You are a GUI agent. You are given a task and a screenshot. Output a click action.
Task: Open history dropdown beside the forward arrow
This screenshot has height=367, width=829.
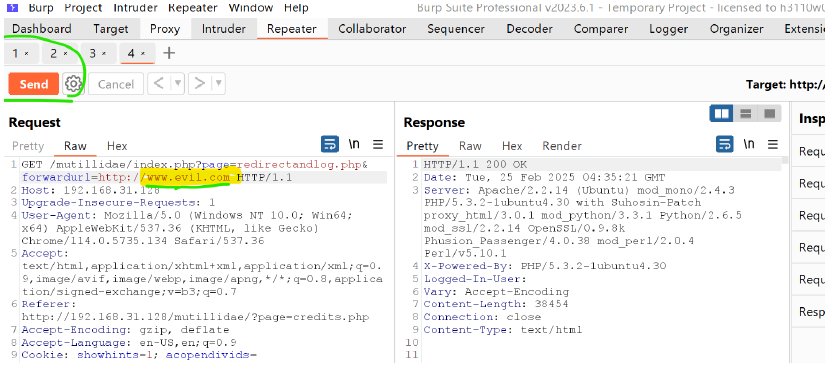pyautogui.click(x=219, y=84)
